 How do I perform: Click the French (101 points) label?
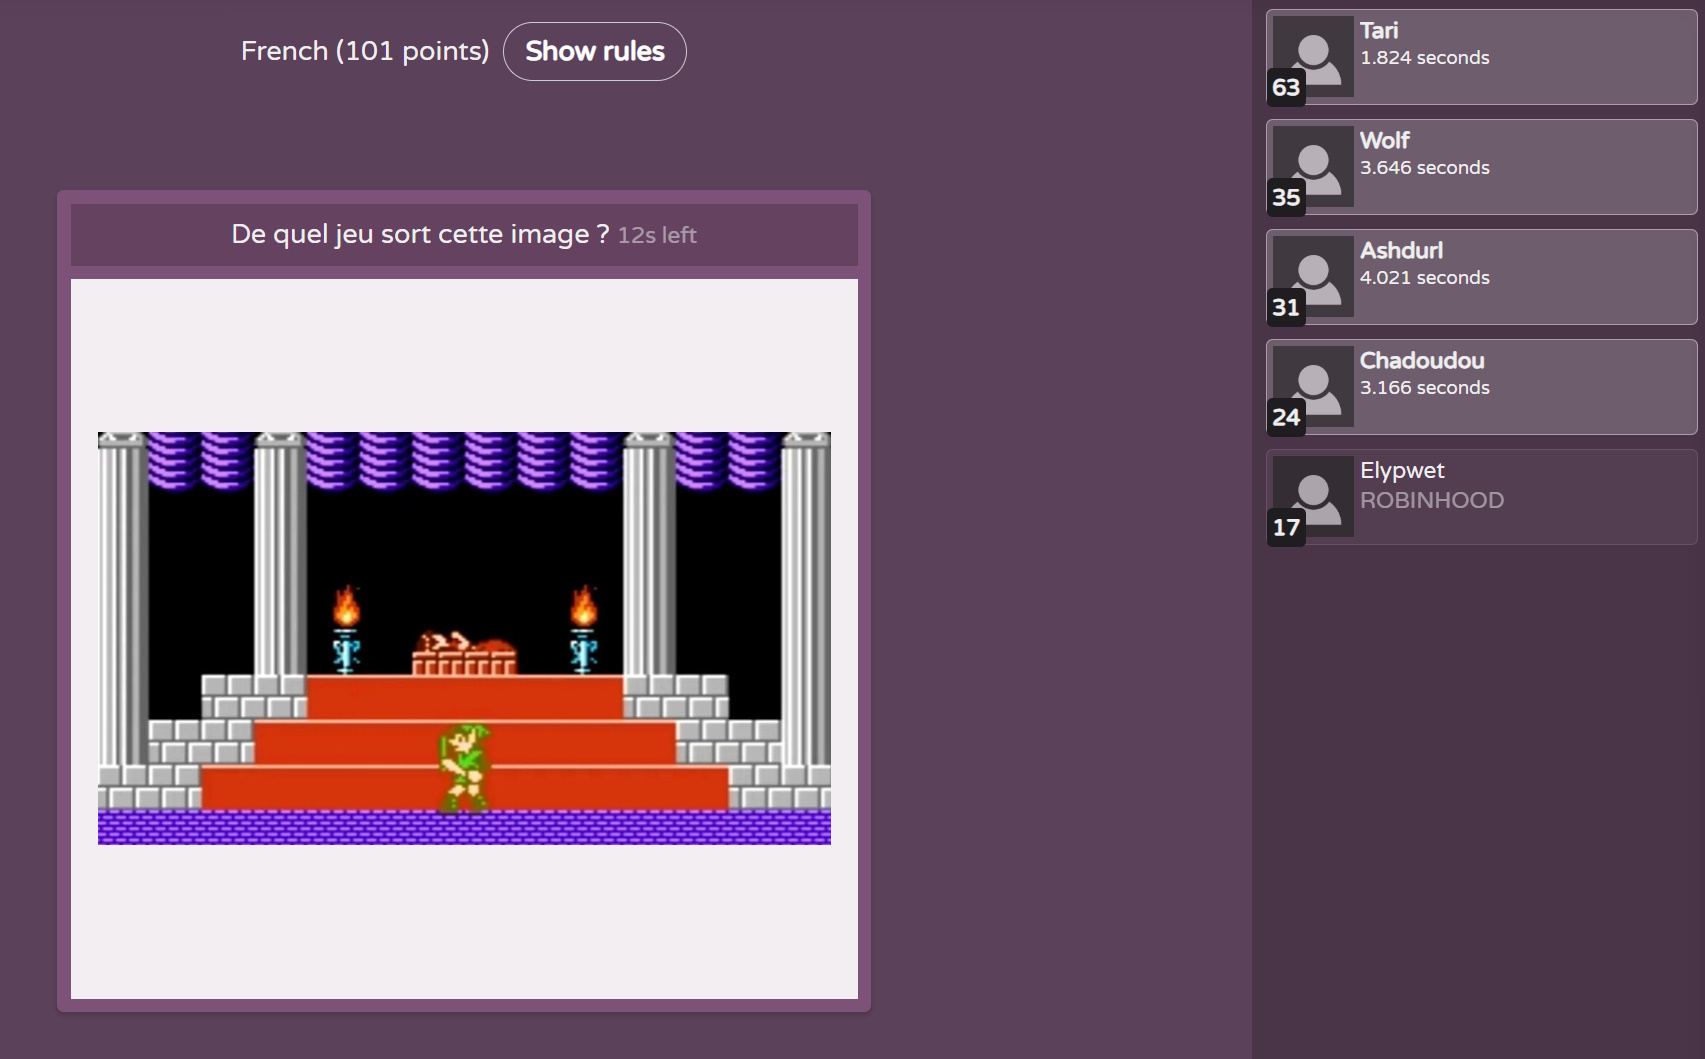365,51
